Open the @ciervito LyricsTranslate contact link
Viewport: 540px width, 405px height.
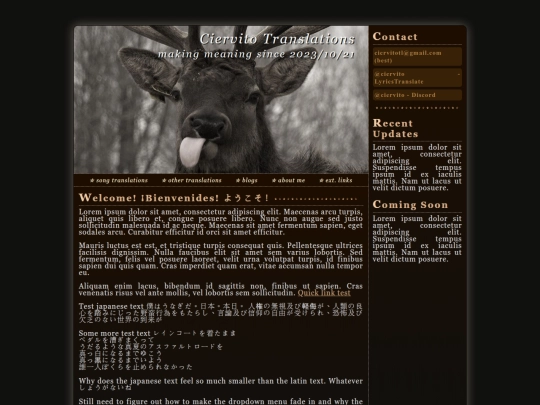click(x=417, y=78)
